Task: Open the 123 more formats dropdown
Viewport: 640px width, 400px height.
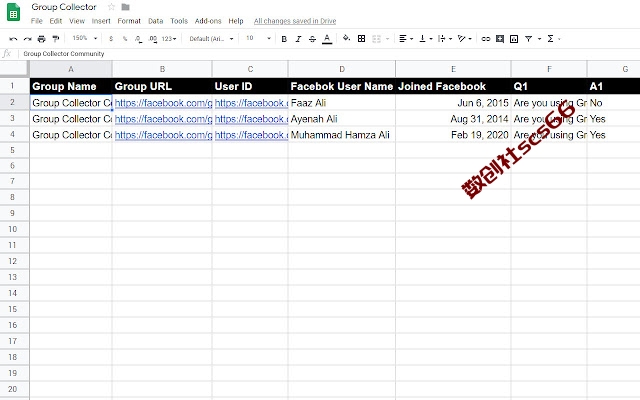Action: click(x=169, y=39)
